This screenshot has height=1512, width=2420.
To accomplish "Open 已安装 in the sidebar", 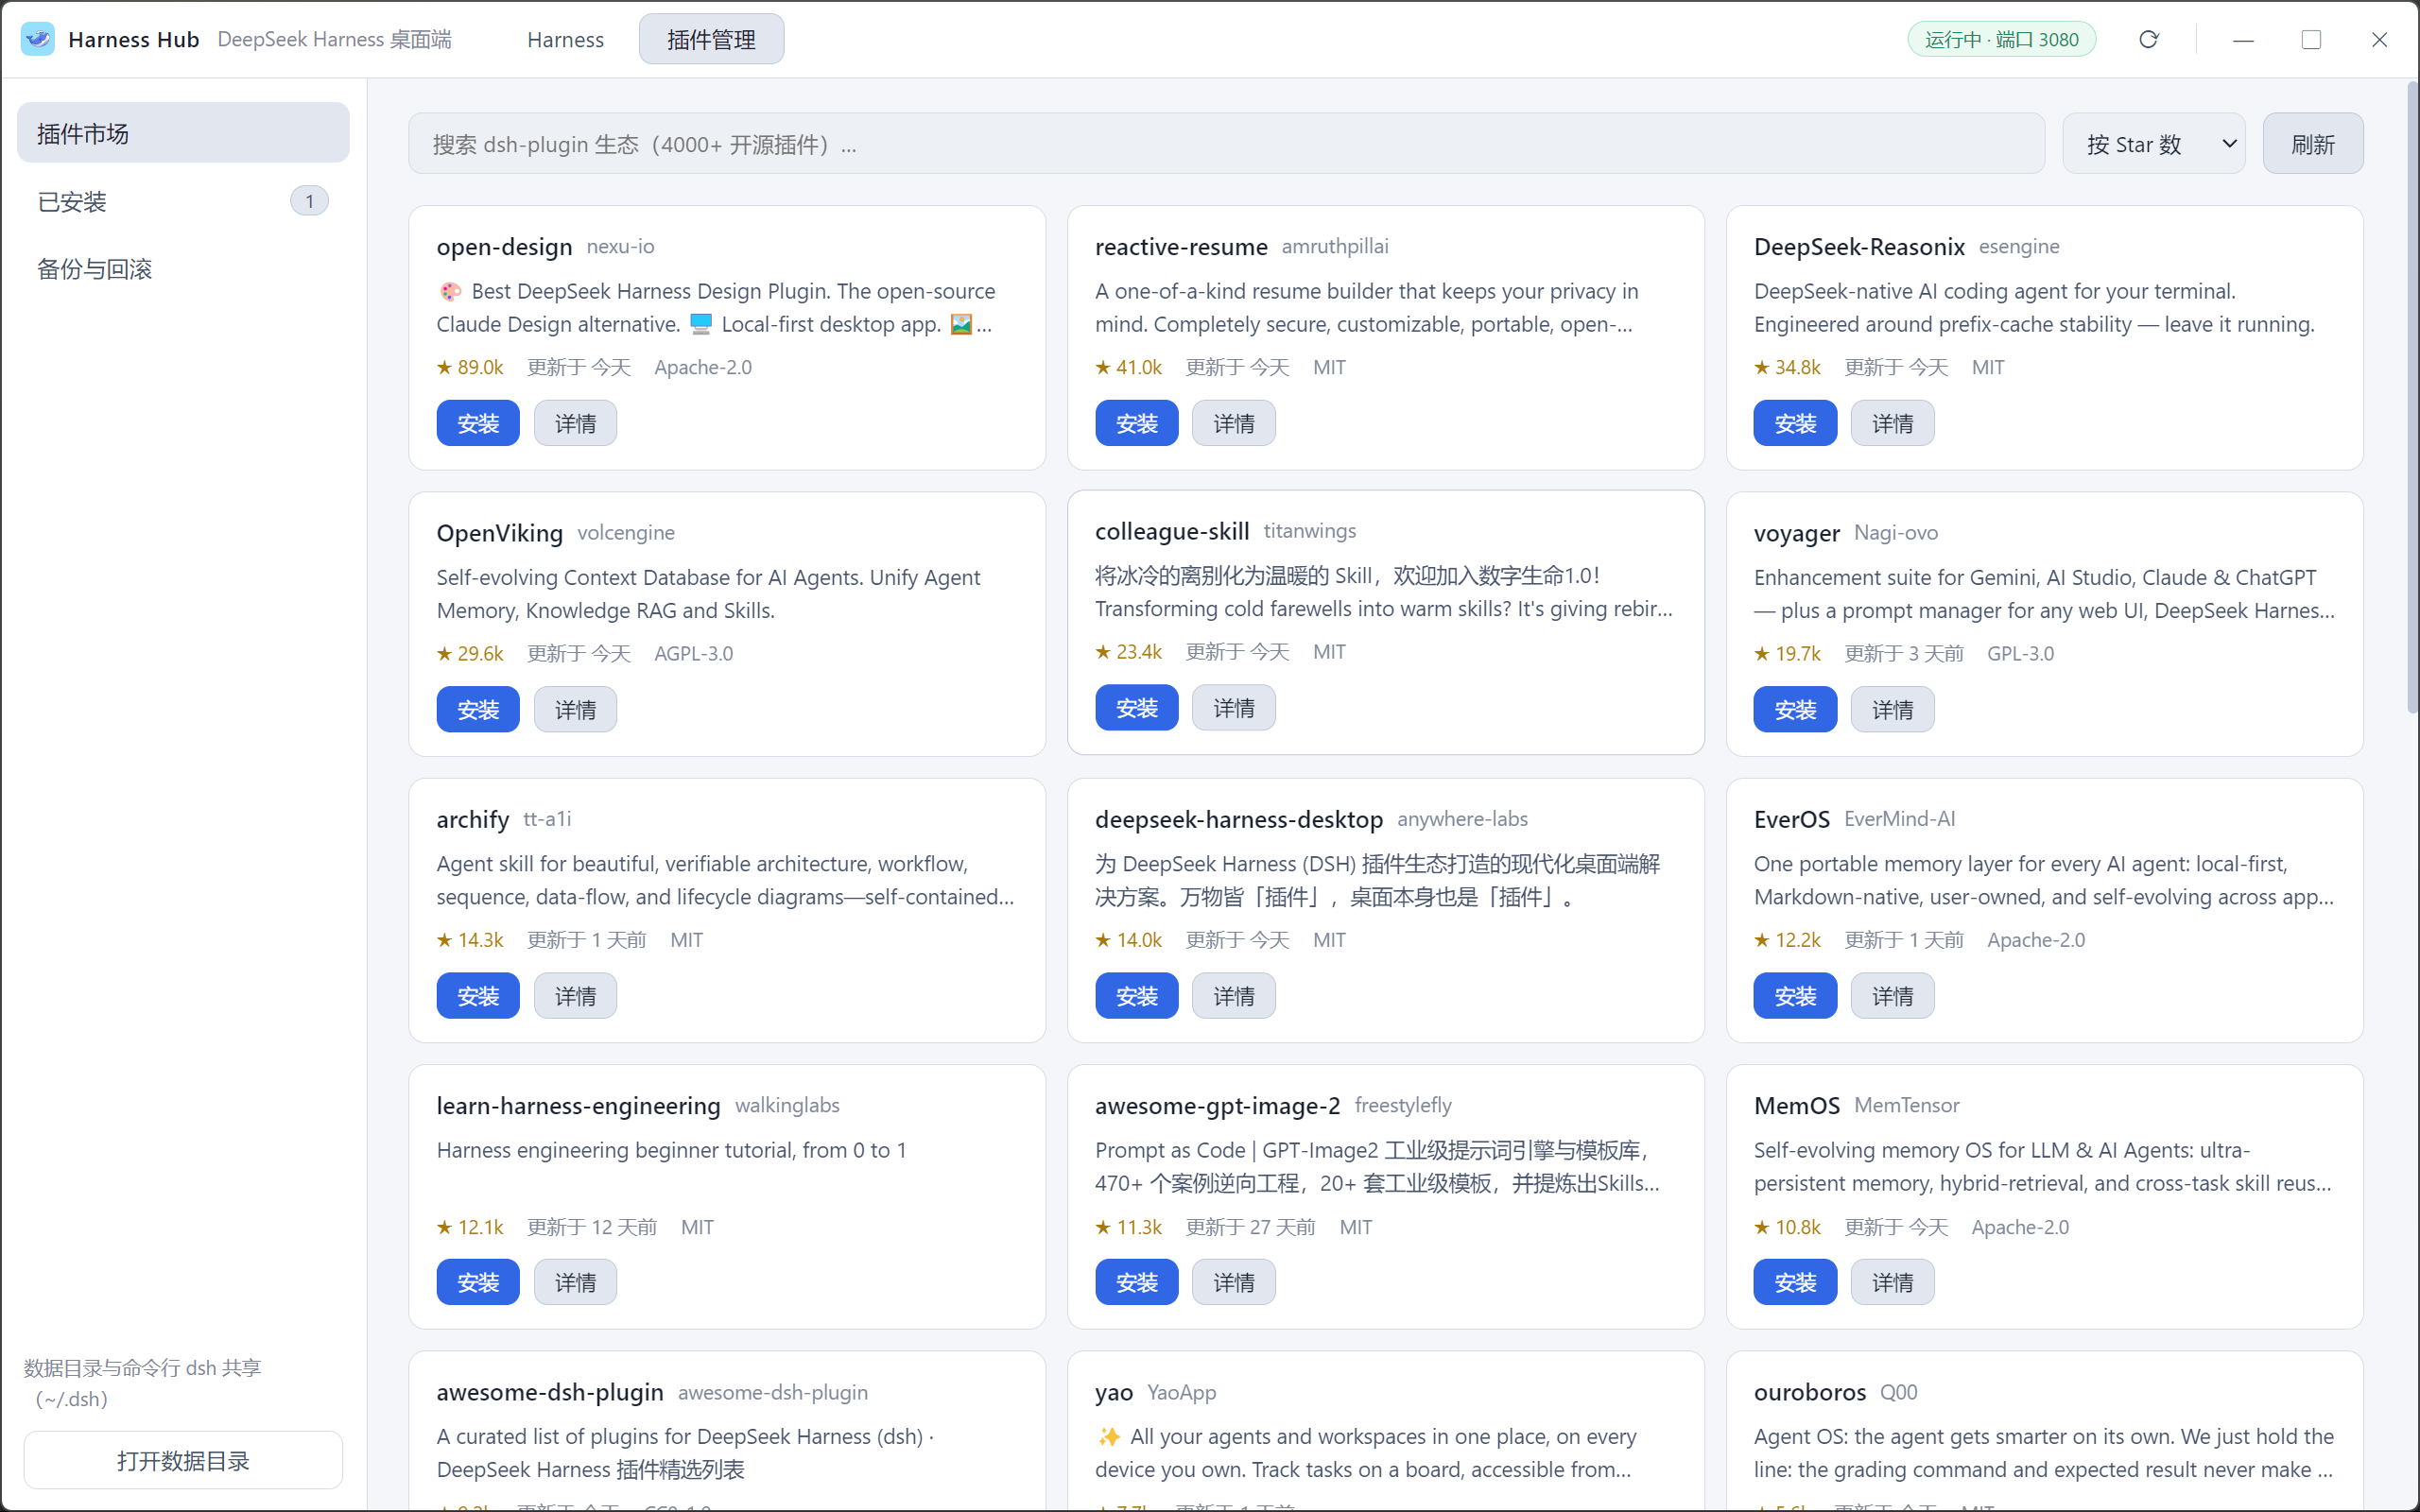I will [x=183, y=201].
